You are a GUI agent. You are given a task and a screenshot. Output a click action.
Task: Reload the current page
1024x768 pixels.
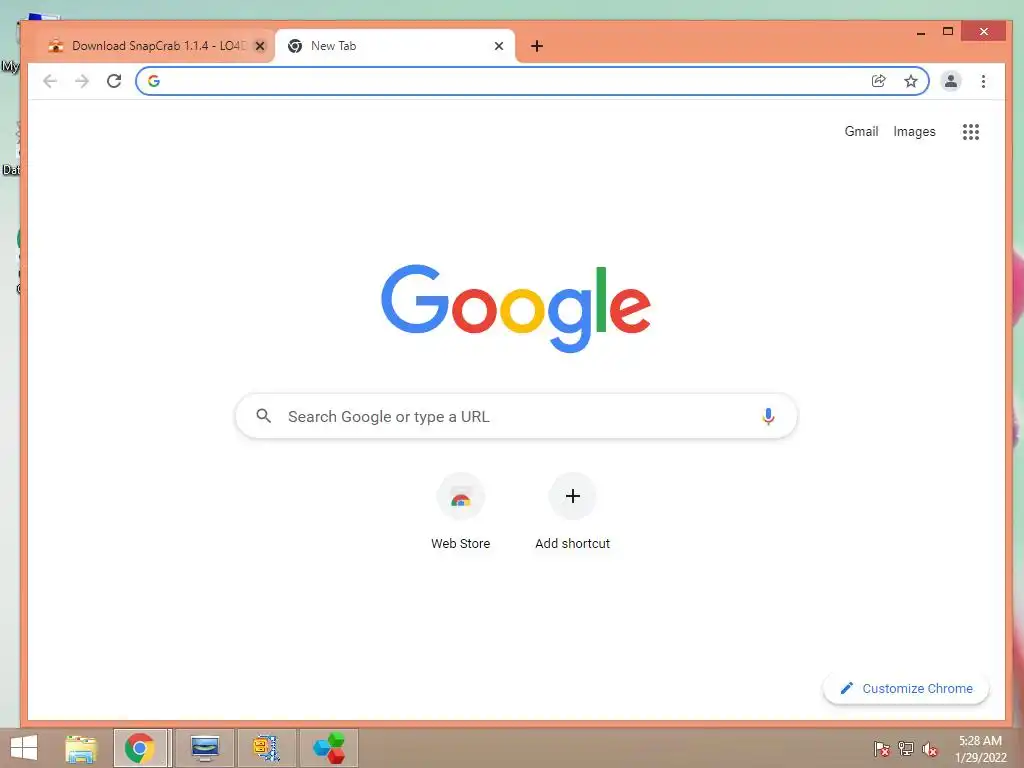[x=114, y=81]
